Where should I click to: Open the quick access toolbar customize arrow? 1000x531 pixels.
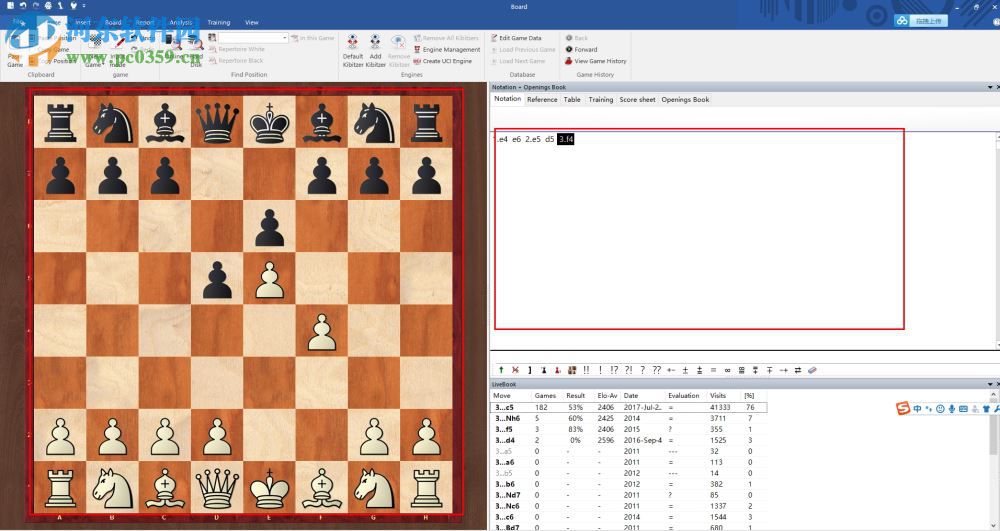pyautogui.click(x=84, y=6)
